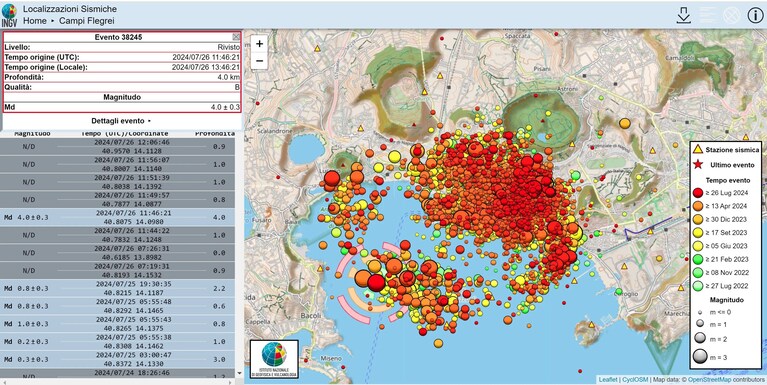Image resolution: width=767 pixels, height=385 pixels.
Task: Open the information icon in the header
Action: pos(755,16)
